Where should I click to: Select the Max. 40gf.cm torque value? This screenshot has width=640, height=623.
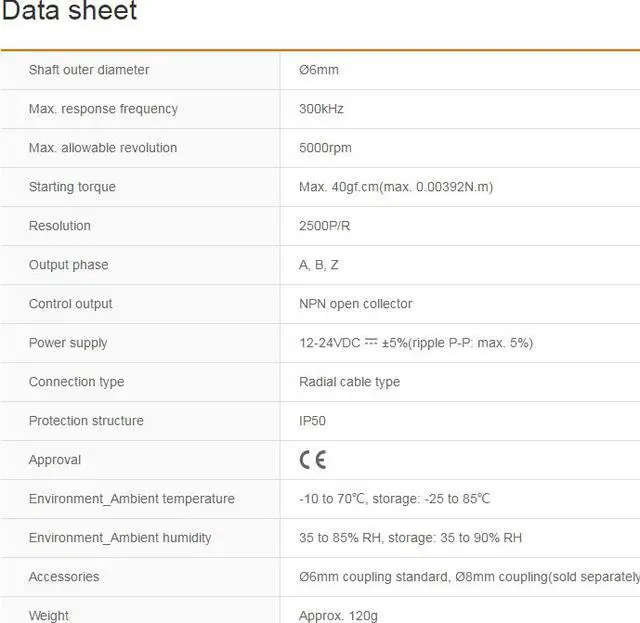[395, 187]
